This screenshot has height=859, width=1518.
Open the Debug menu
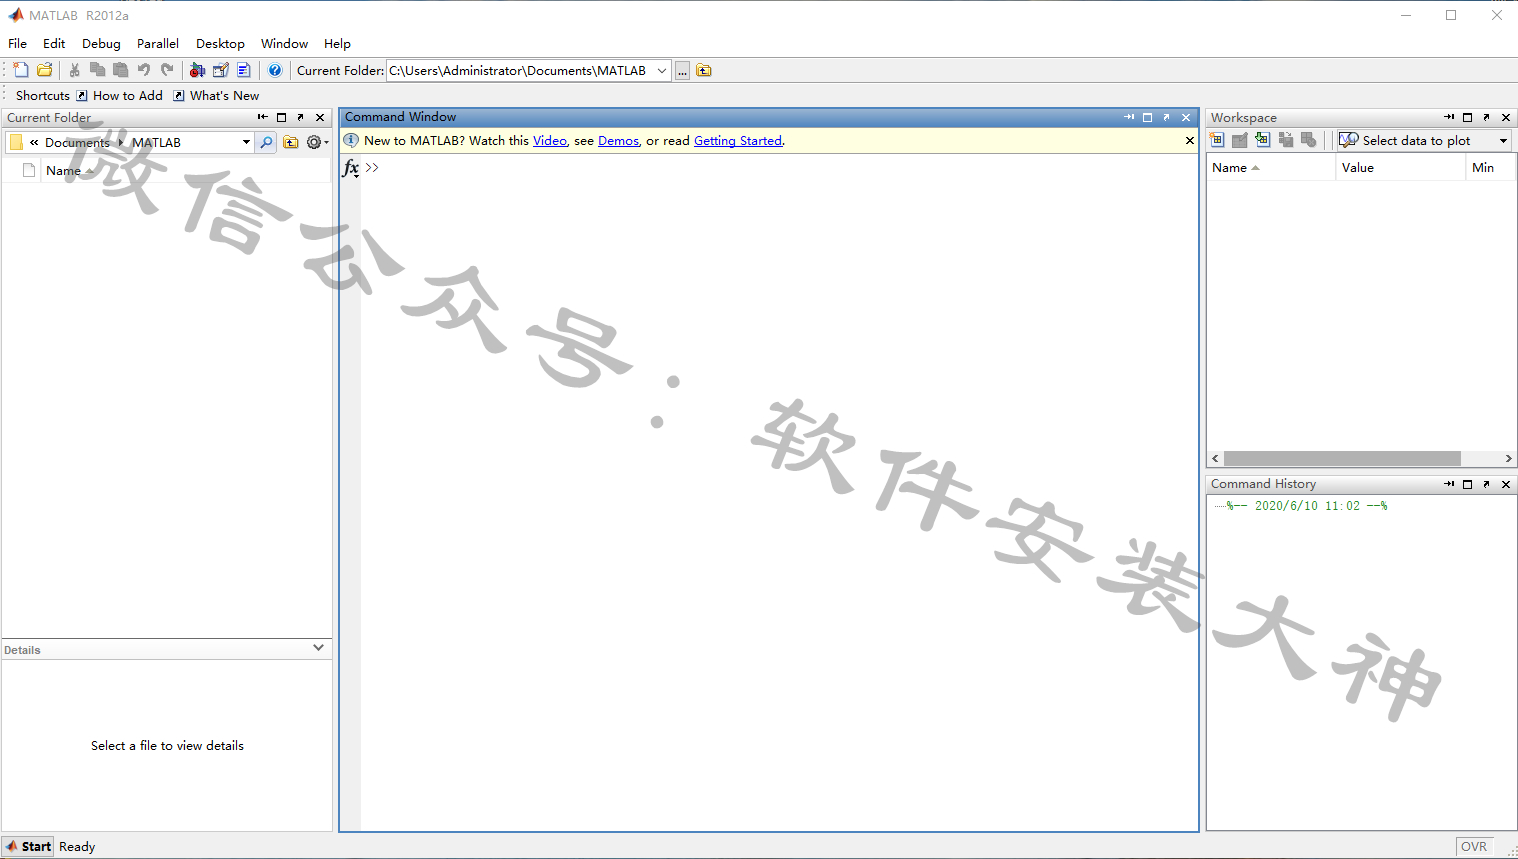[101, 44]
